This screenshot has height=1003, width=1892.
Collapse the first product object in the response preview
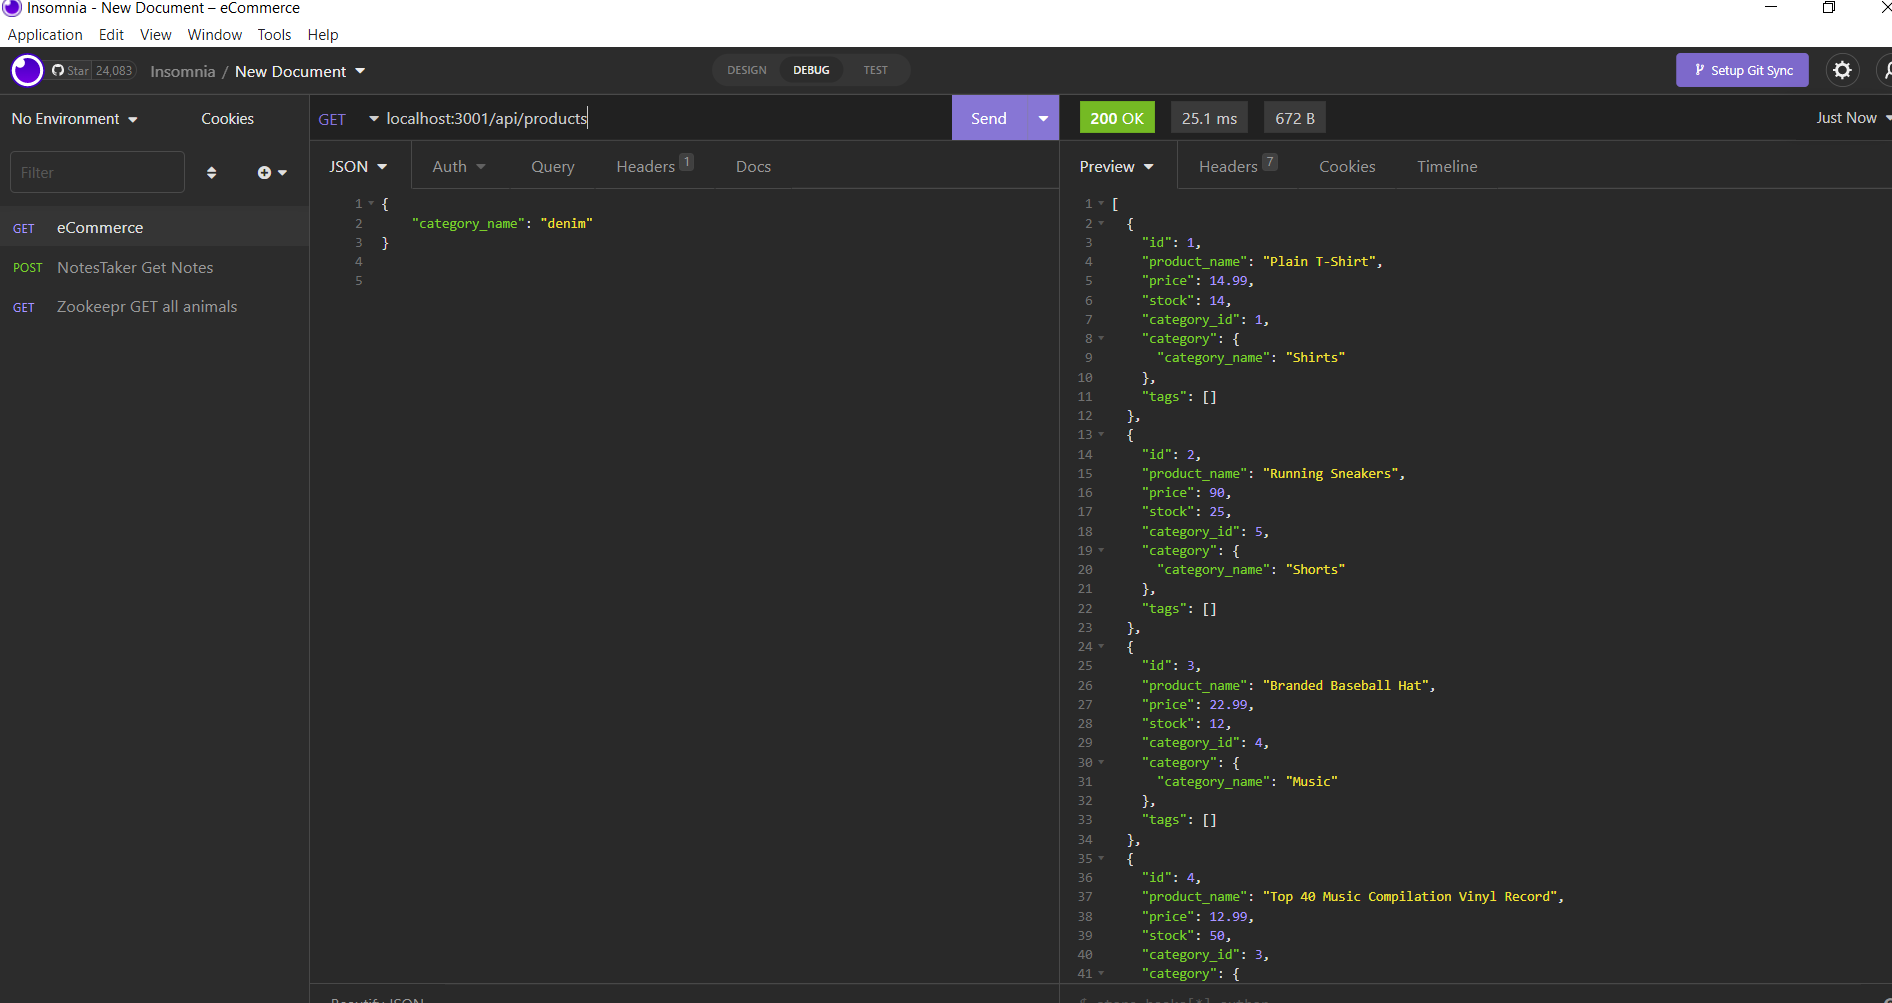(1101, 223)
